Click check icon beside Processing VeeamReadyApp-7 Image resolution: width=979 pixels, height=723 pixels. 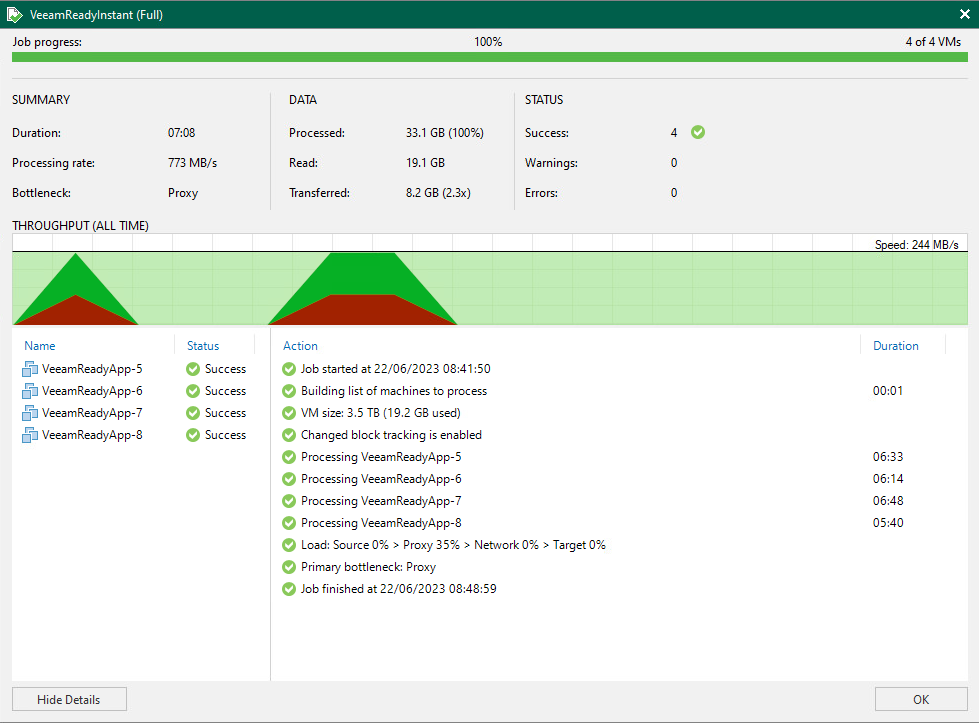tap(288, 501)
